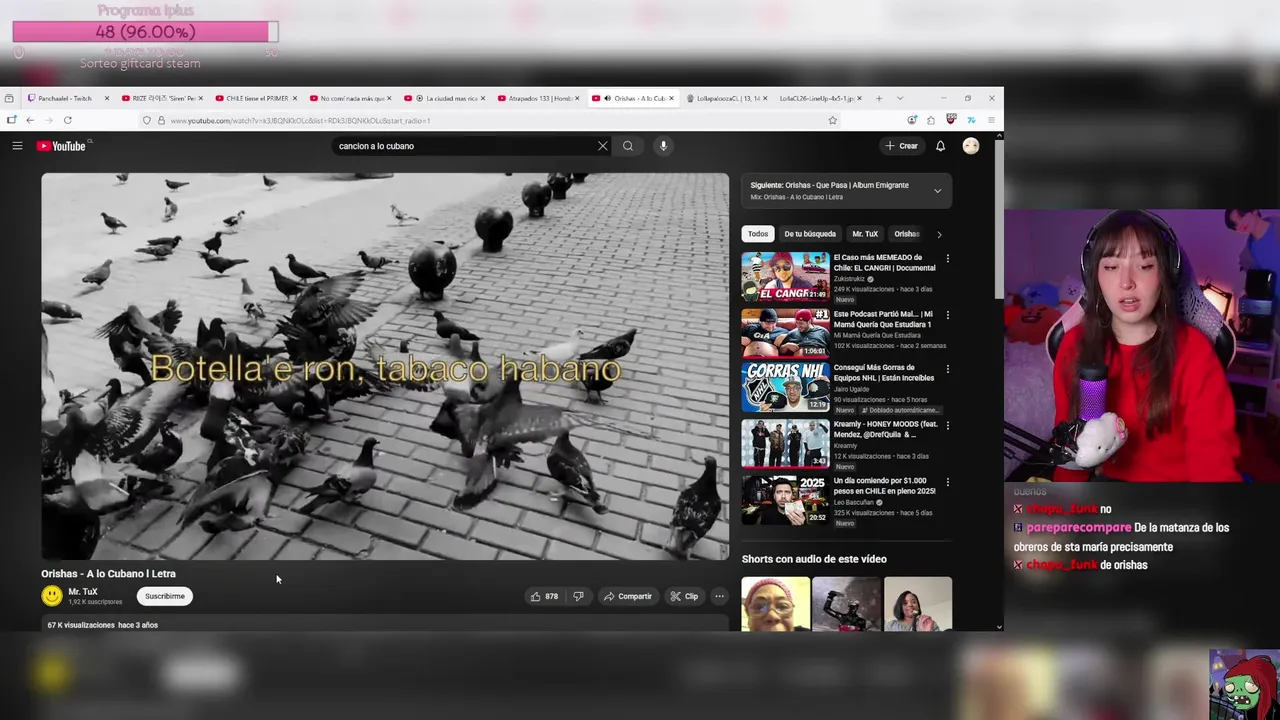Start voice search with the microphone
The width and height of the screenshot is (1280, 720).
[x=663, y=146]
